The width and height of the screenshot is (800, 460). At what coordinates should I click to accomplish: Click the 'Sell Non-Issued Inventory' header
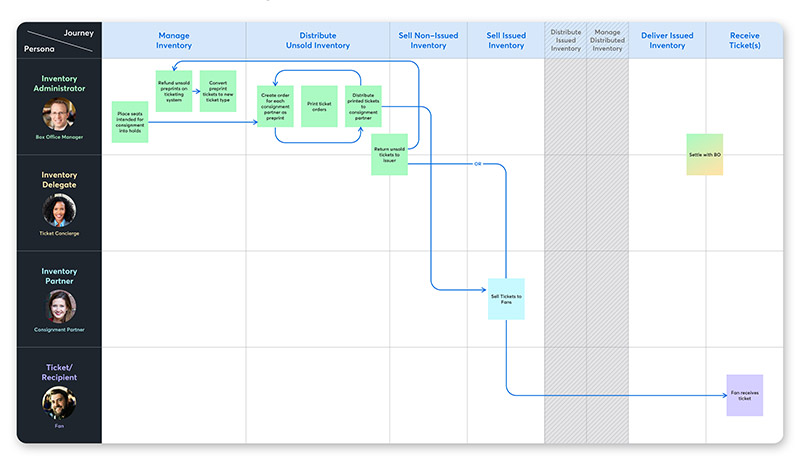(x=428, y=40)
